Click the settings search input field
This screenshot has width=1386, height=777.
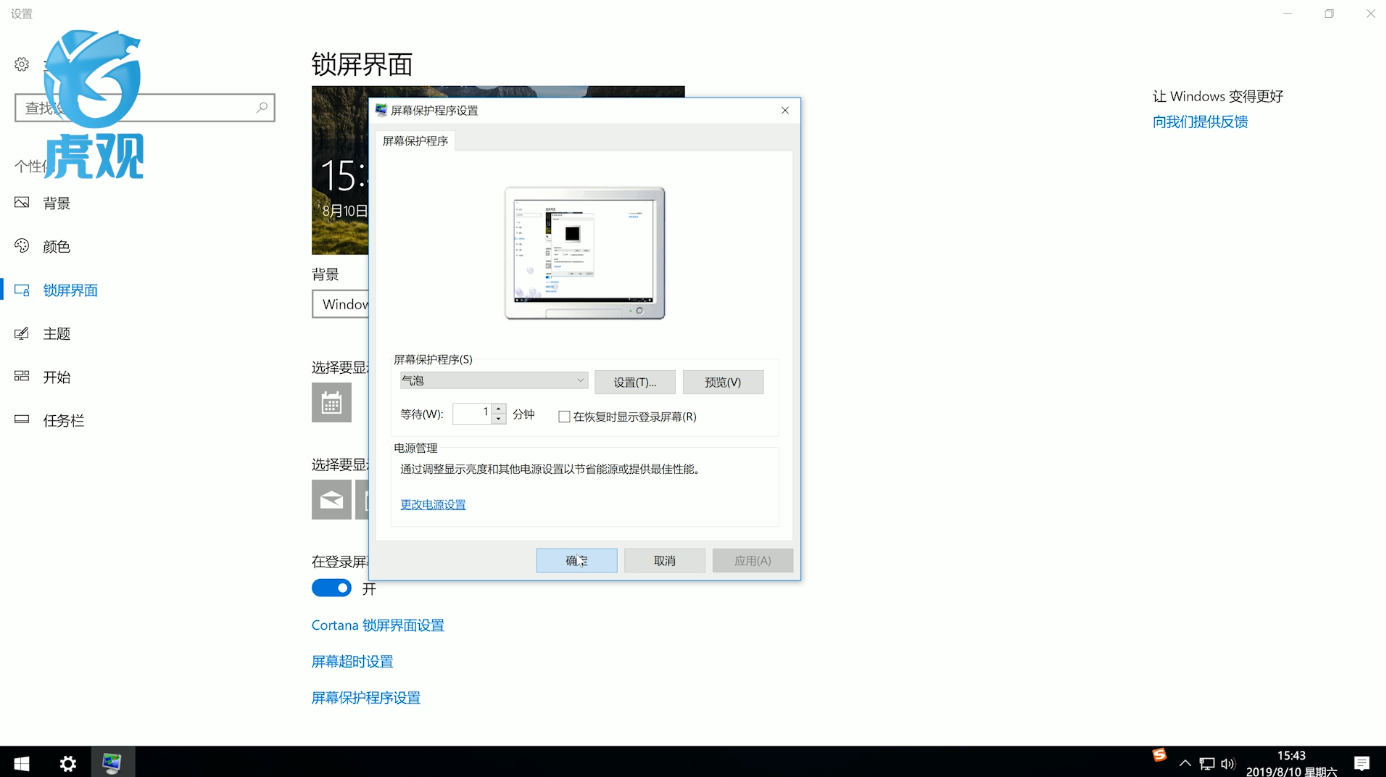coord(145,107)
